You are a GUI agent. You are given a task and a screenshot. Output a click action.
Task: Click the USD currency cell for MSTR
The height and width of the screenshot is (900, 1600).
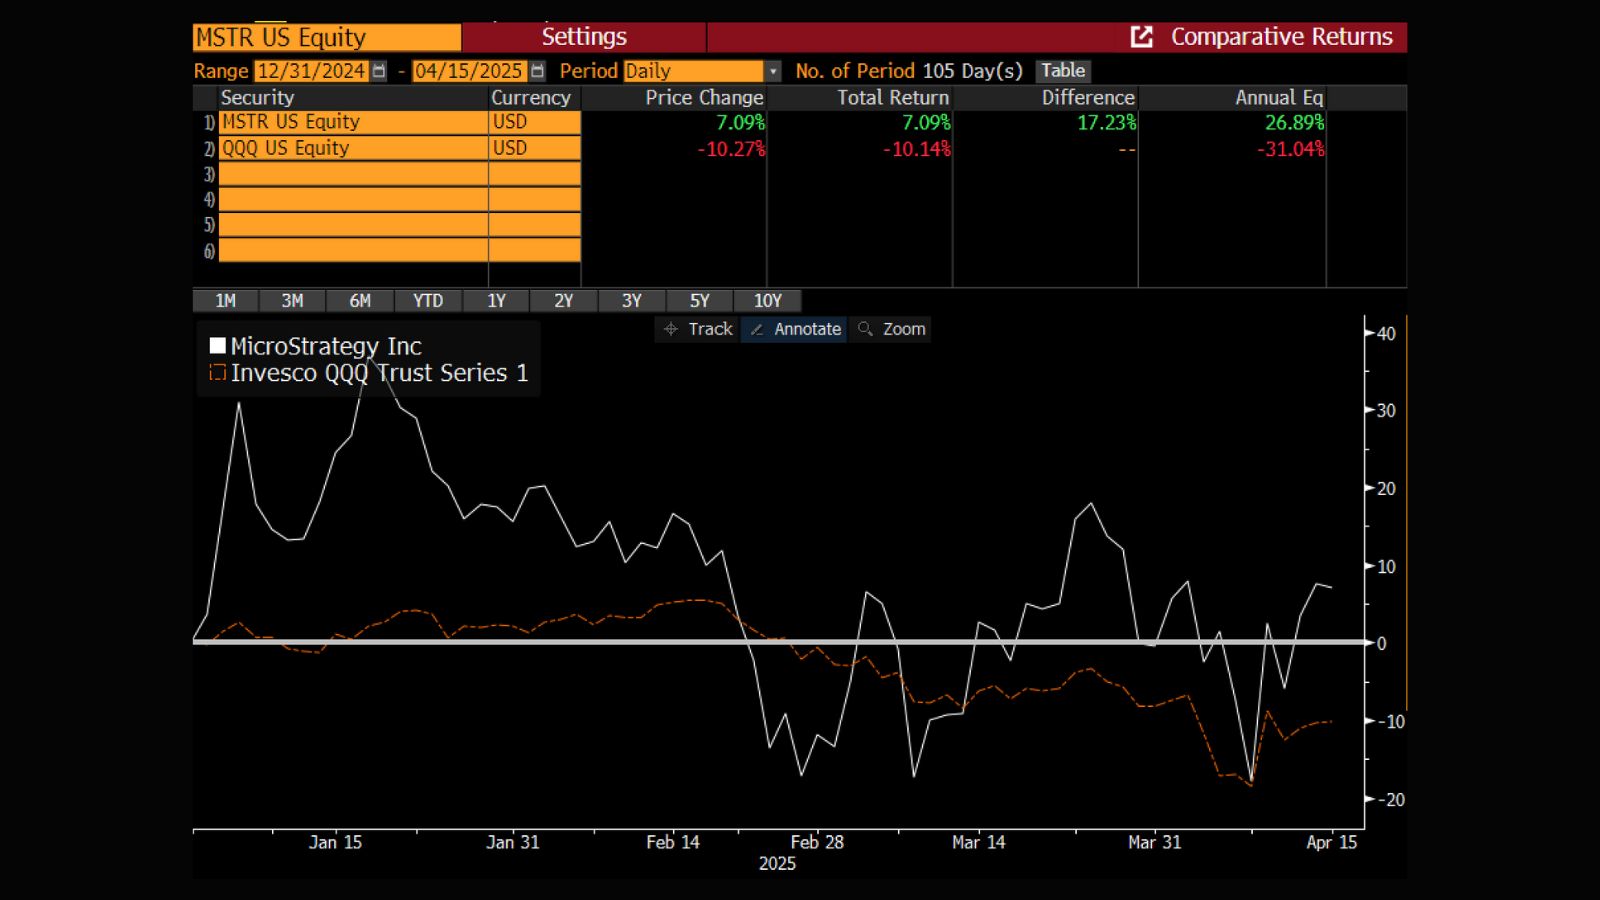535,122
